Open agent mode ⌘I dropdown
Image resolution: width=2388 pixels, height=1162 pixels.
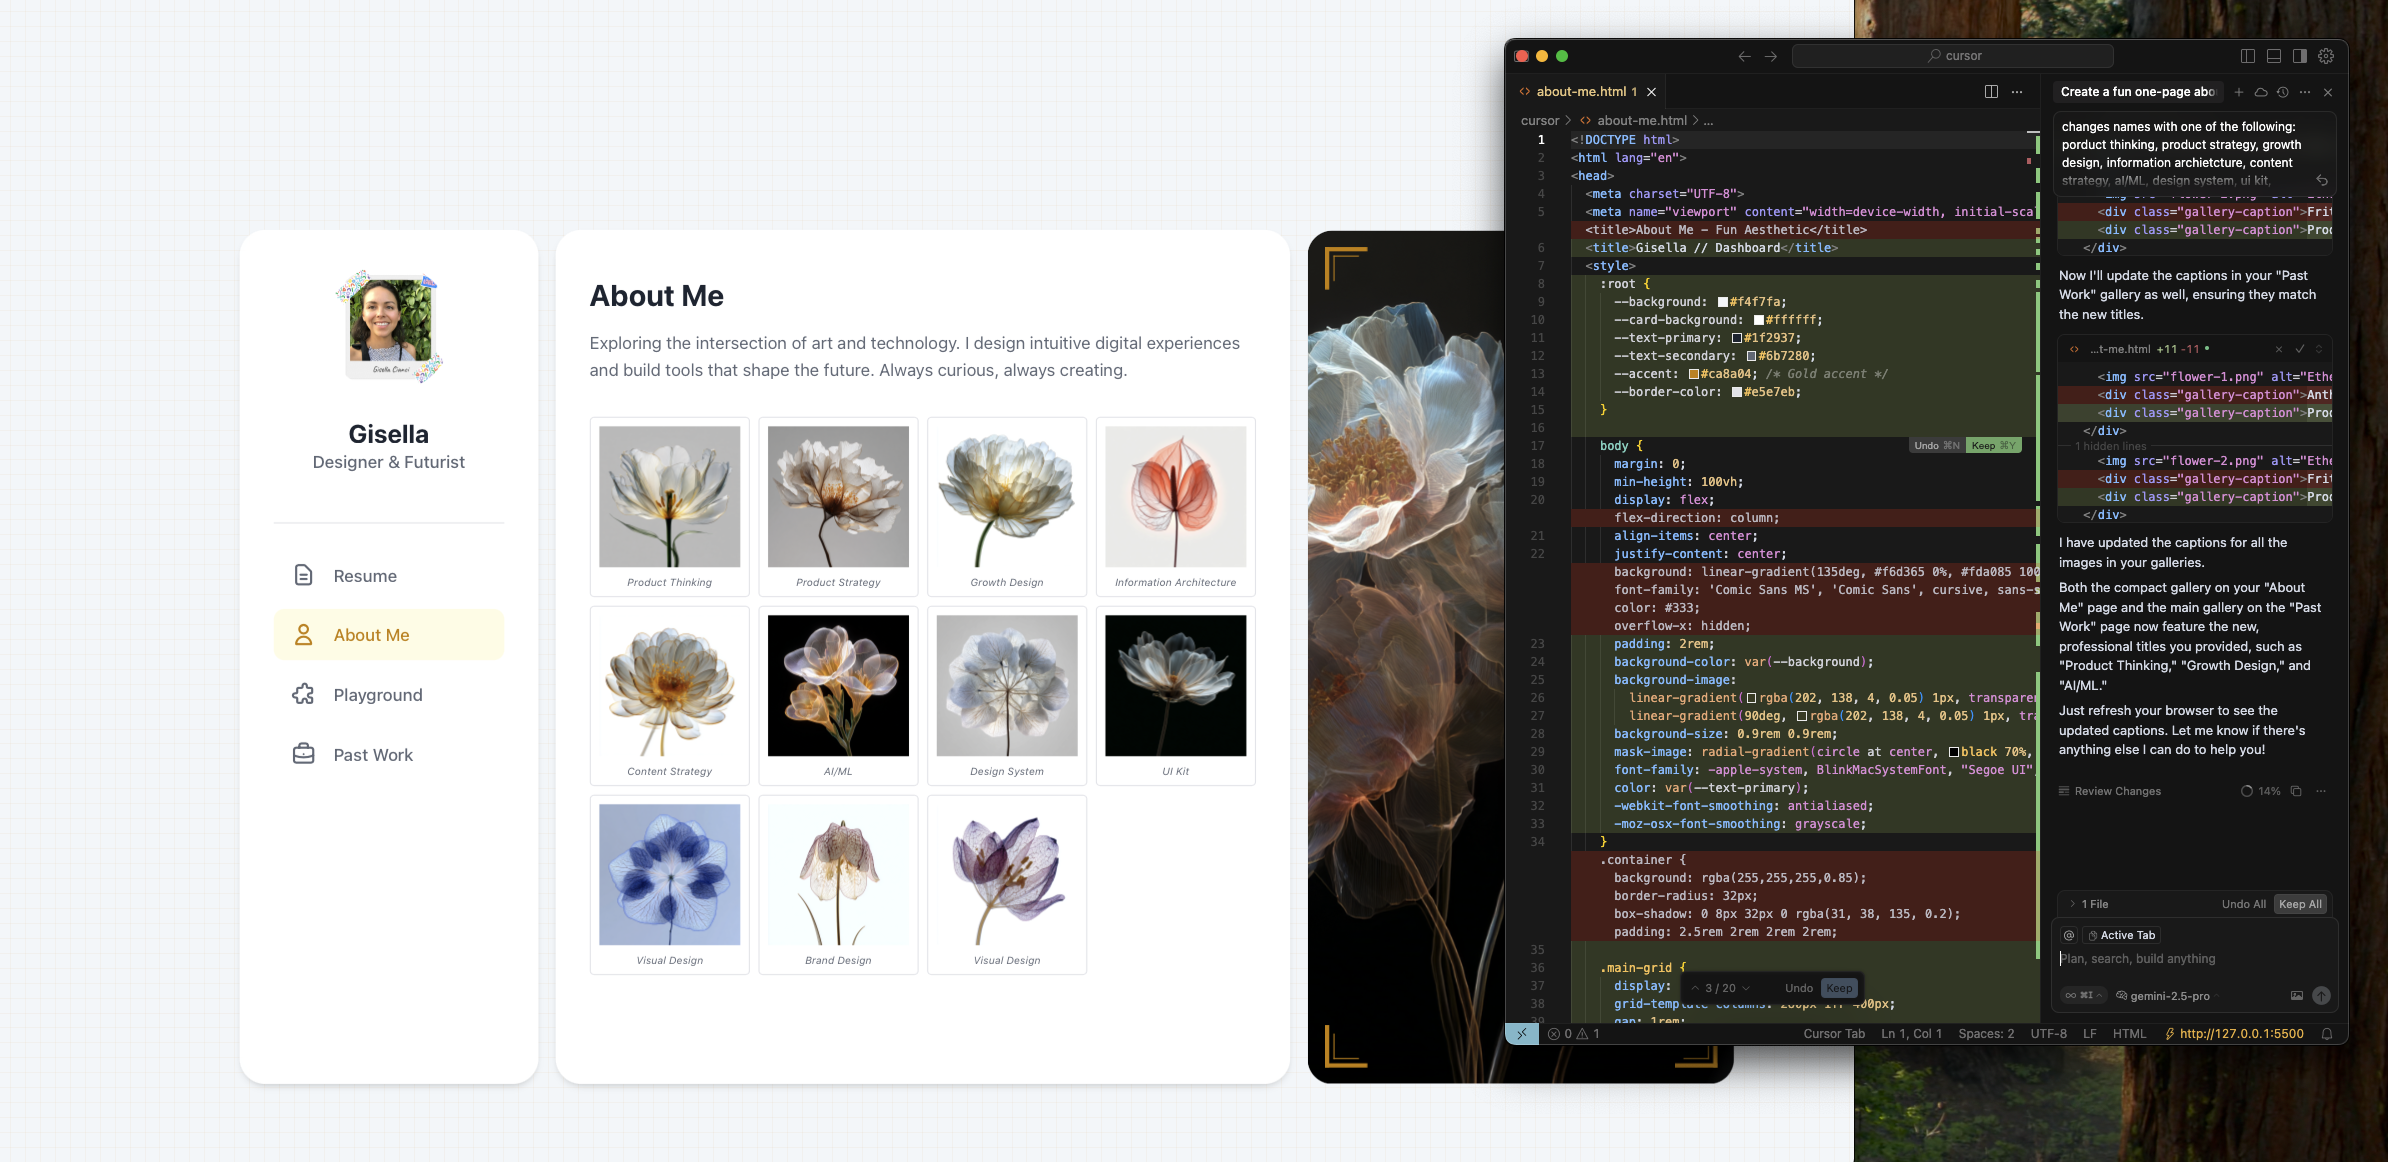point(2084,995)
